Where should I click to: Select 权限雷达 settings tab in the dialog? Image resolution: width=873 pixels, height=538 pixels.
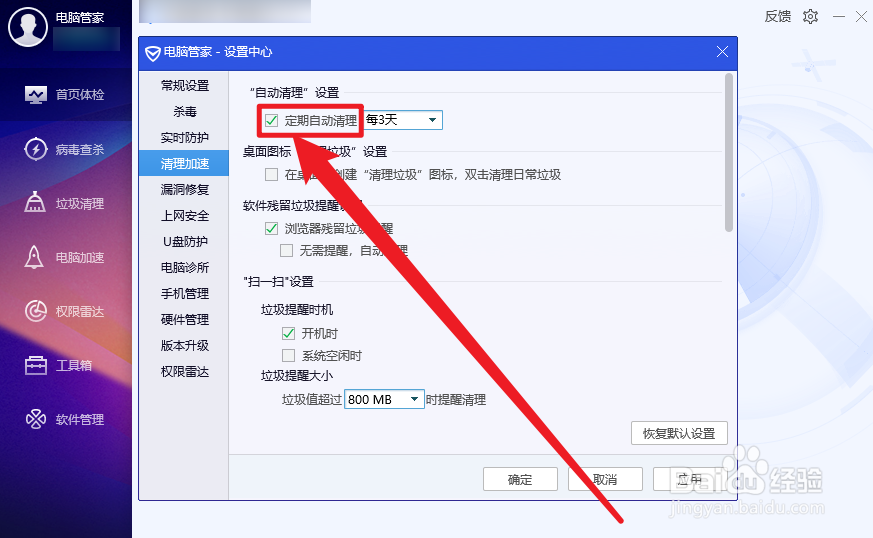tap(184, 371)
